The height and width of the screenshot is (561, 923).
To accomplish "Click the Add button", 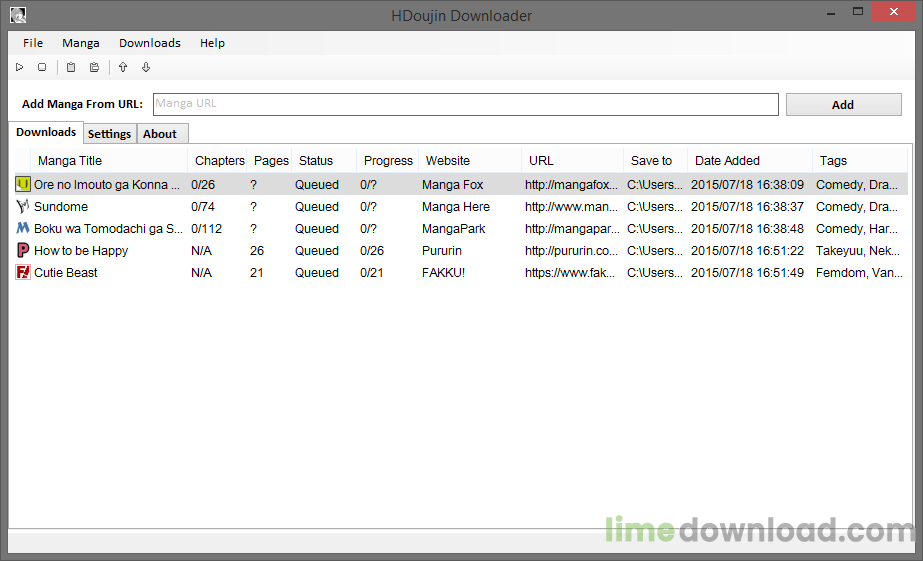I will (844, 105).
